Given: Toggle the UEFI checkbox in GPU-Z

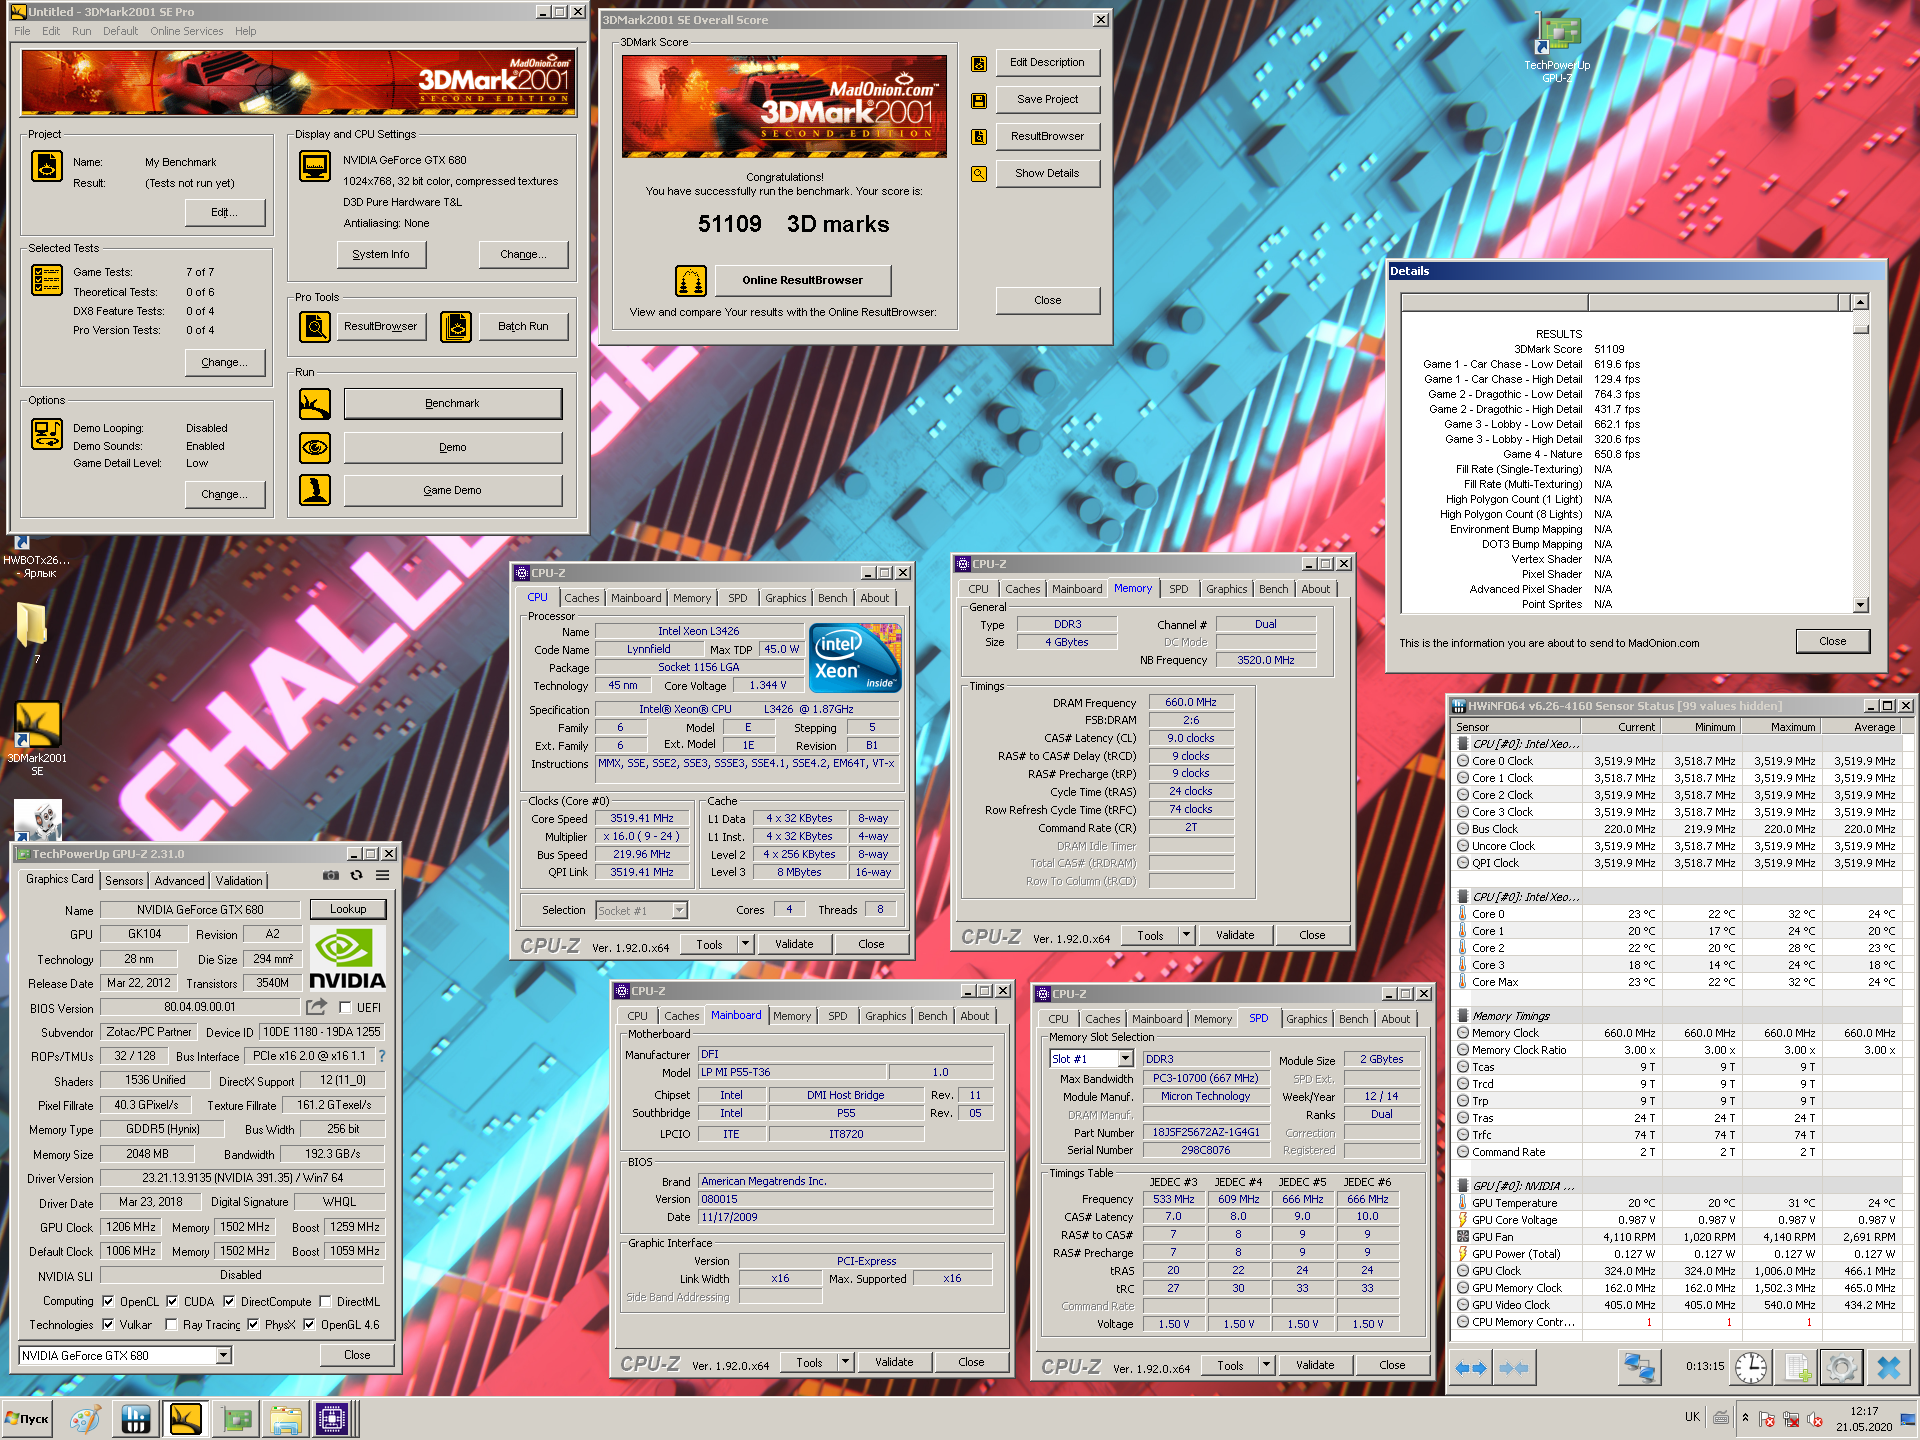Looking at the screenshot, I should coord(345,1008).
